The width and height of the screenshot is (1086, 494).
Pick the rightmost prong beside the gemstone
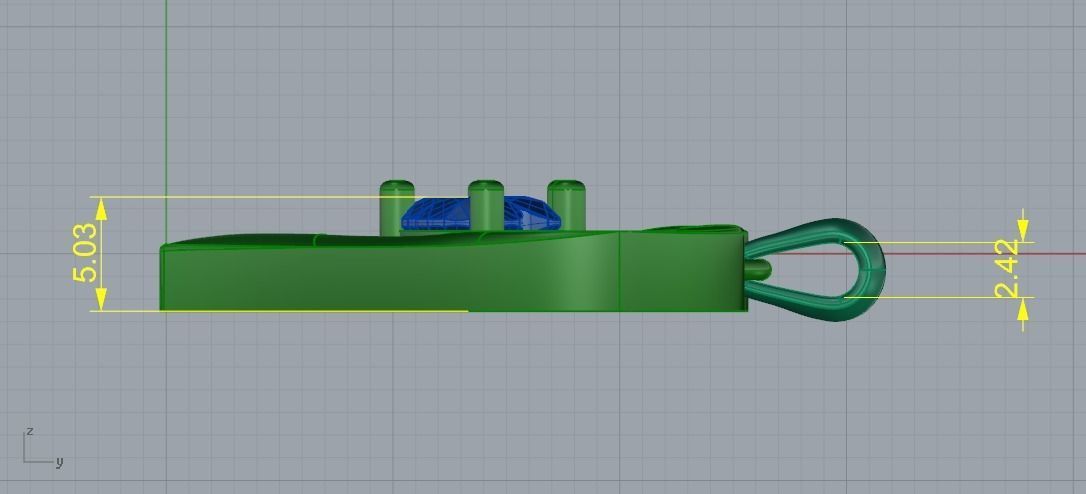pyautogui.click(x=566, y=205)
